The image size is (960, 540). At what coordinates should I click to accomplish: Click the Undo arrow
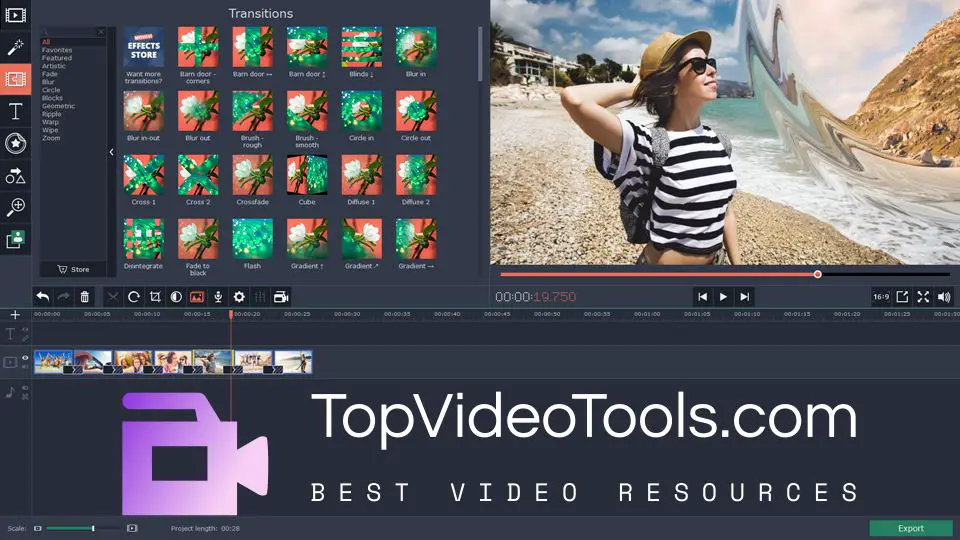(42, 297)
